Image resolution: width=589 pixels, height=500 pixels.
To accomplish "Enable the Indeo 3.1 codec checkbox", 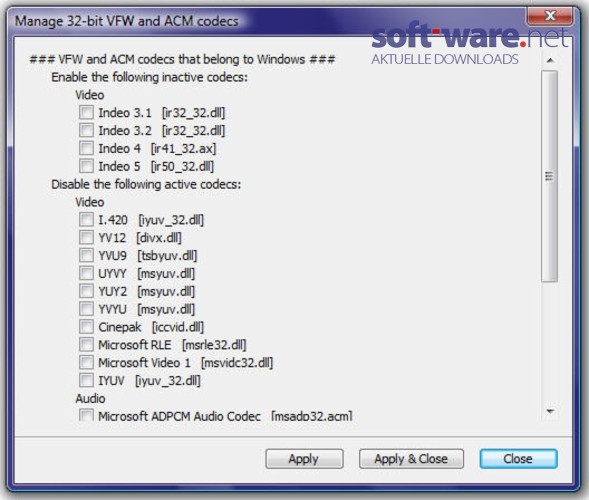I will 86,112.
